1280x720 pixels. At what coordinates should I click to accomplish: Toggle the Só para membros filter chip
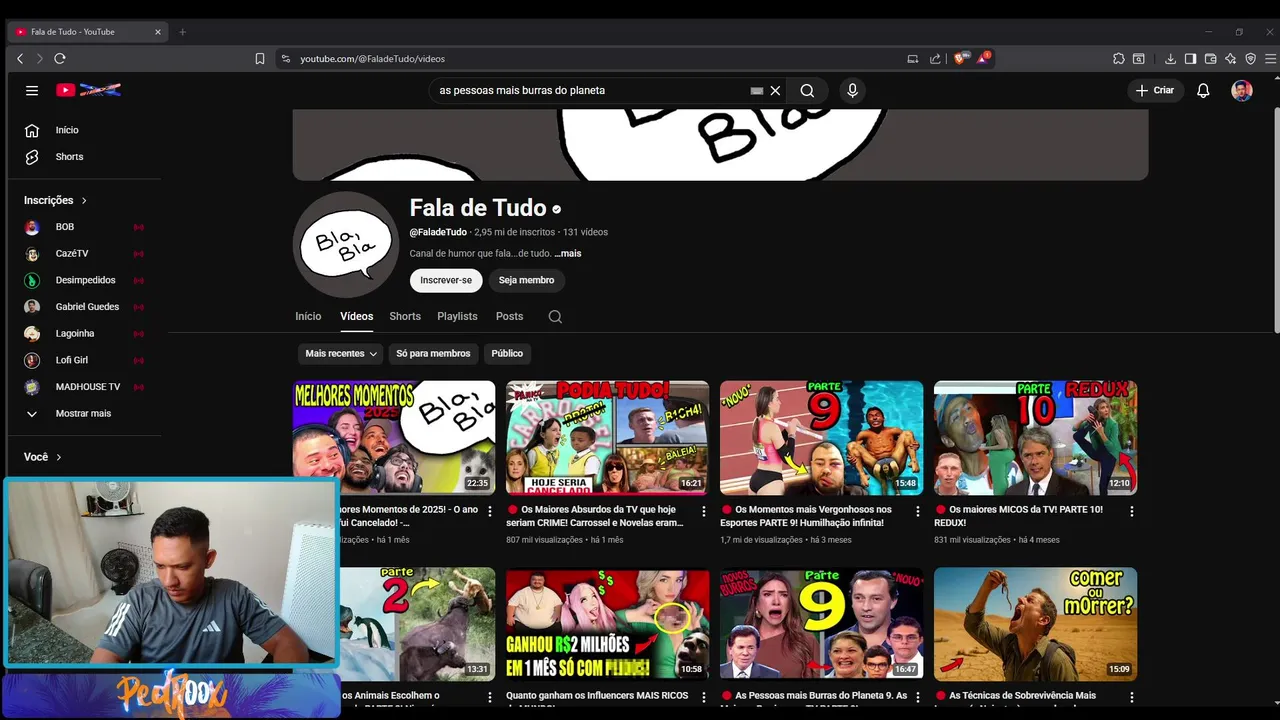pyautogui.click(x=433, y=353)
